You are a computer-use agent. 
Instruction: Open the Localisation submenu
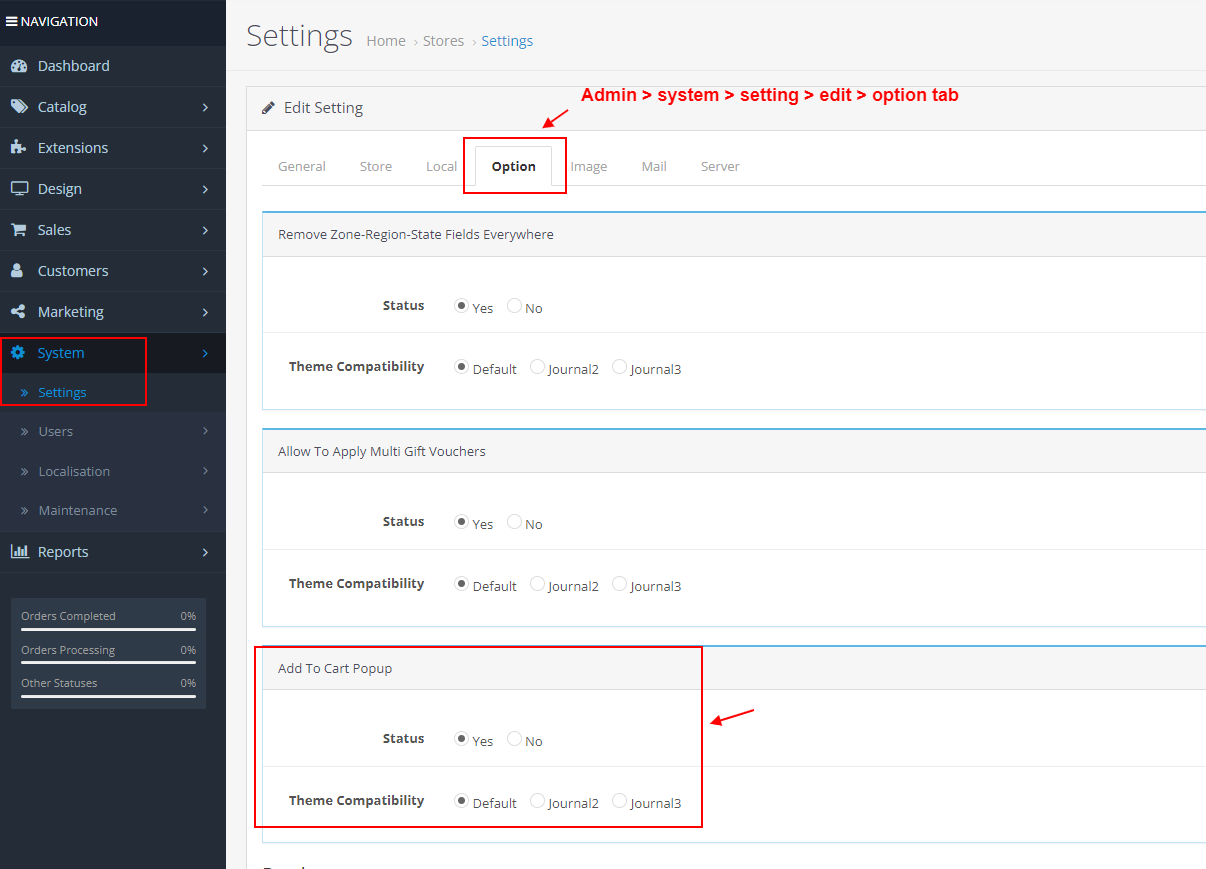point(76,471)
